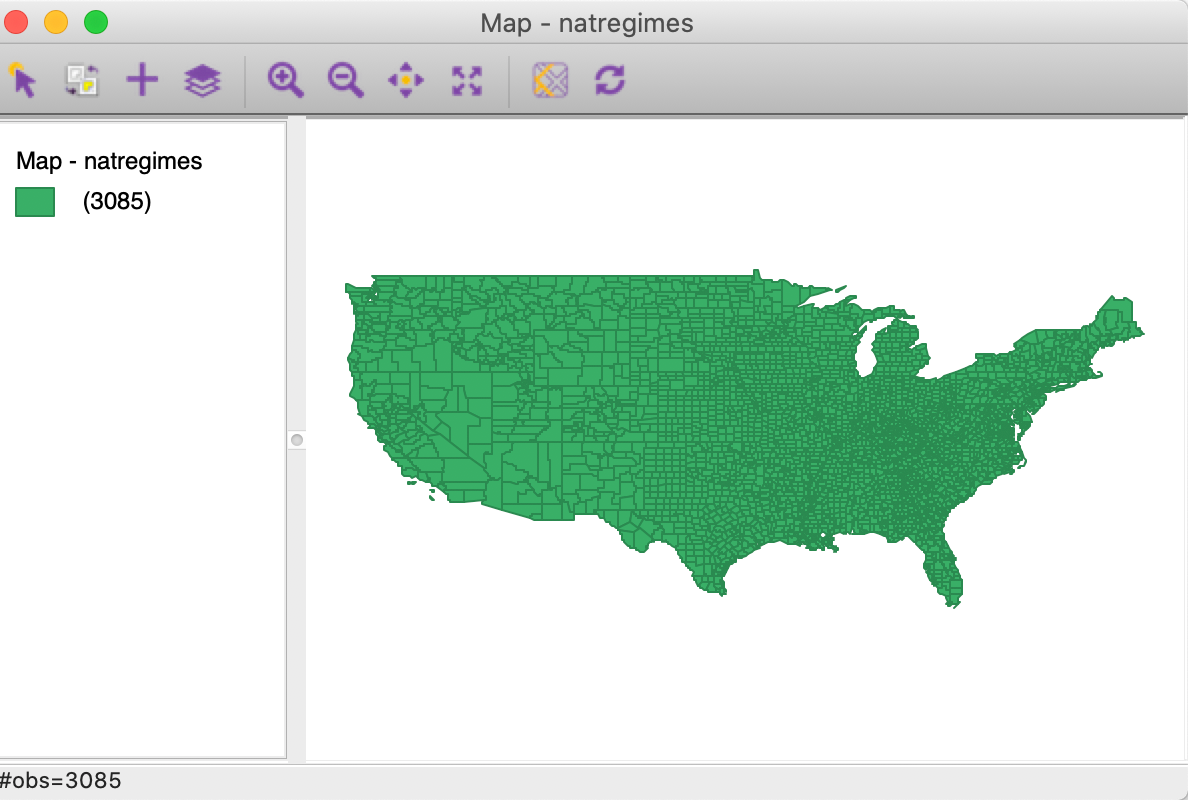Close the Map window with red button

click(16, 23)
